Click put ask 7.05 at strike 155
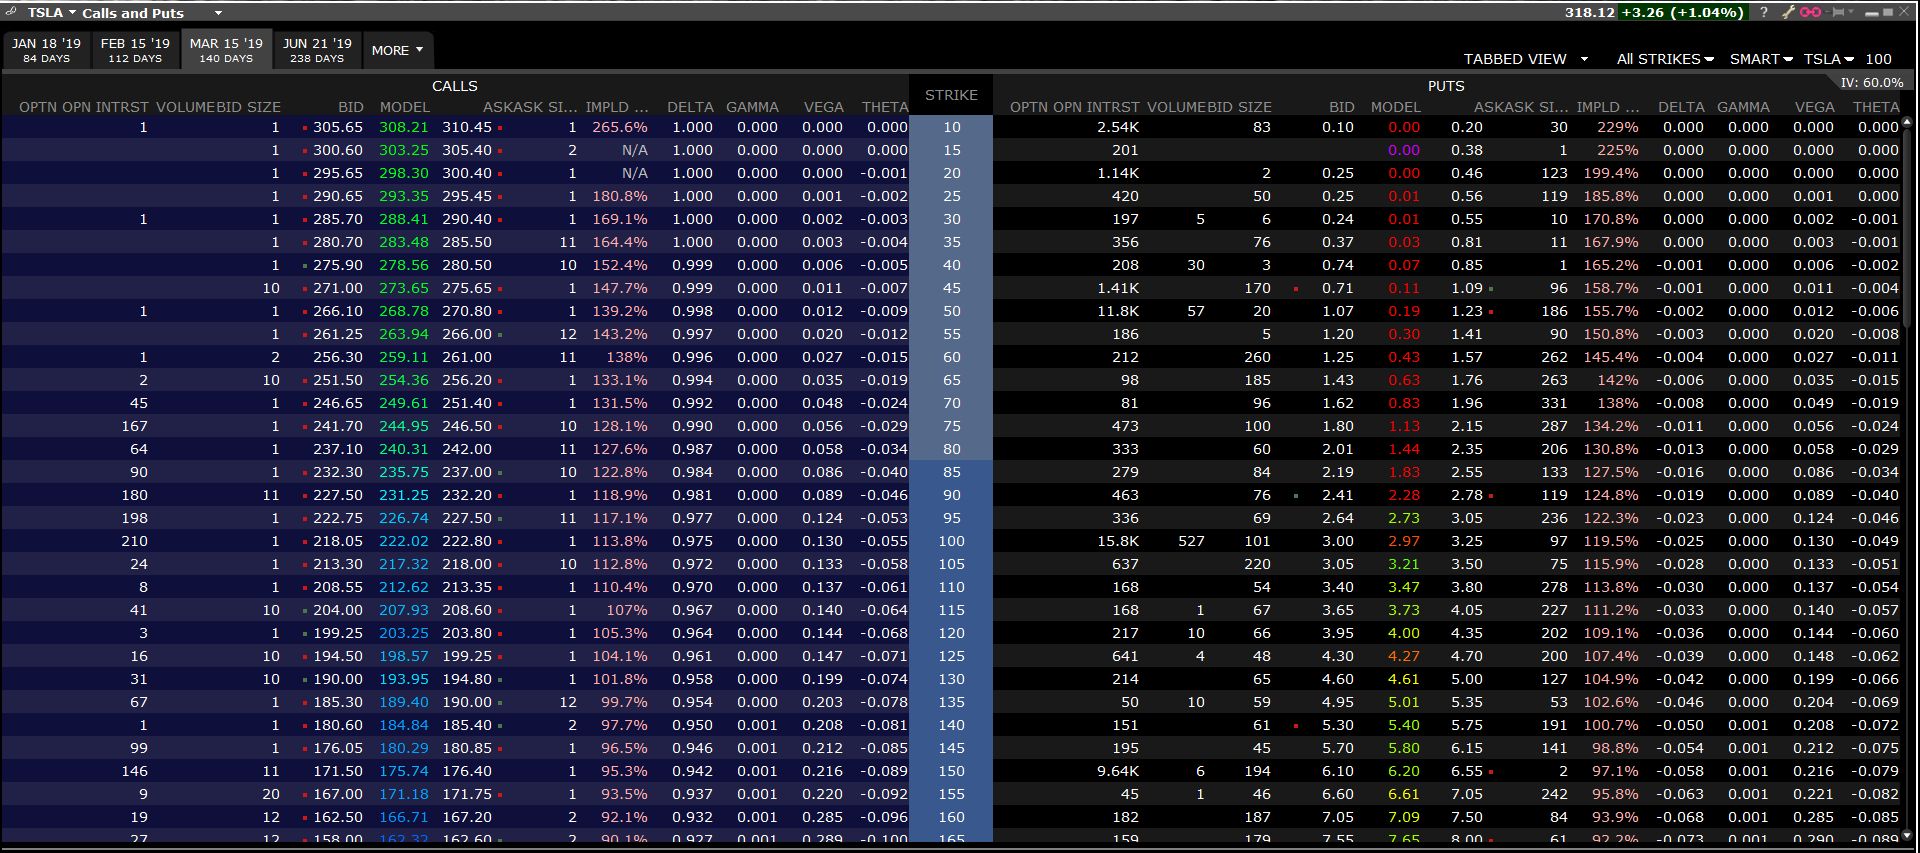Image resolution: width=1920 pixels, height=853 pixels. click(x=1467, y=794)
